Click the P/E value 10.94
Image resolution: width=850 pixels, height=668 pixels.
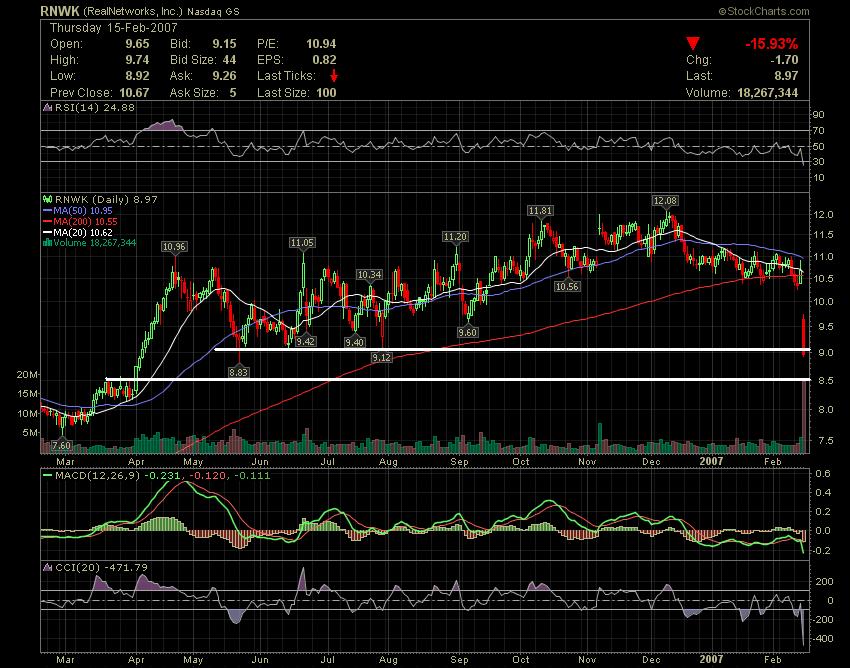point(321,44)
